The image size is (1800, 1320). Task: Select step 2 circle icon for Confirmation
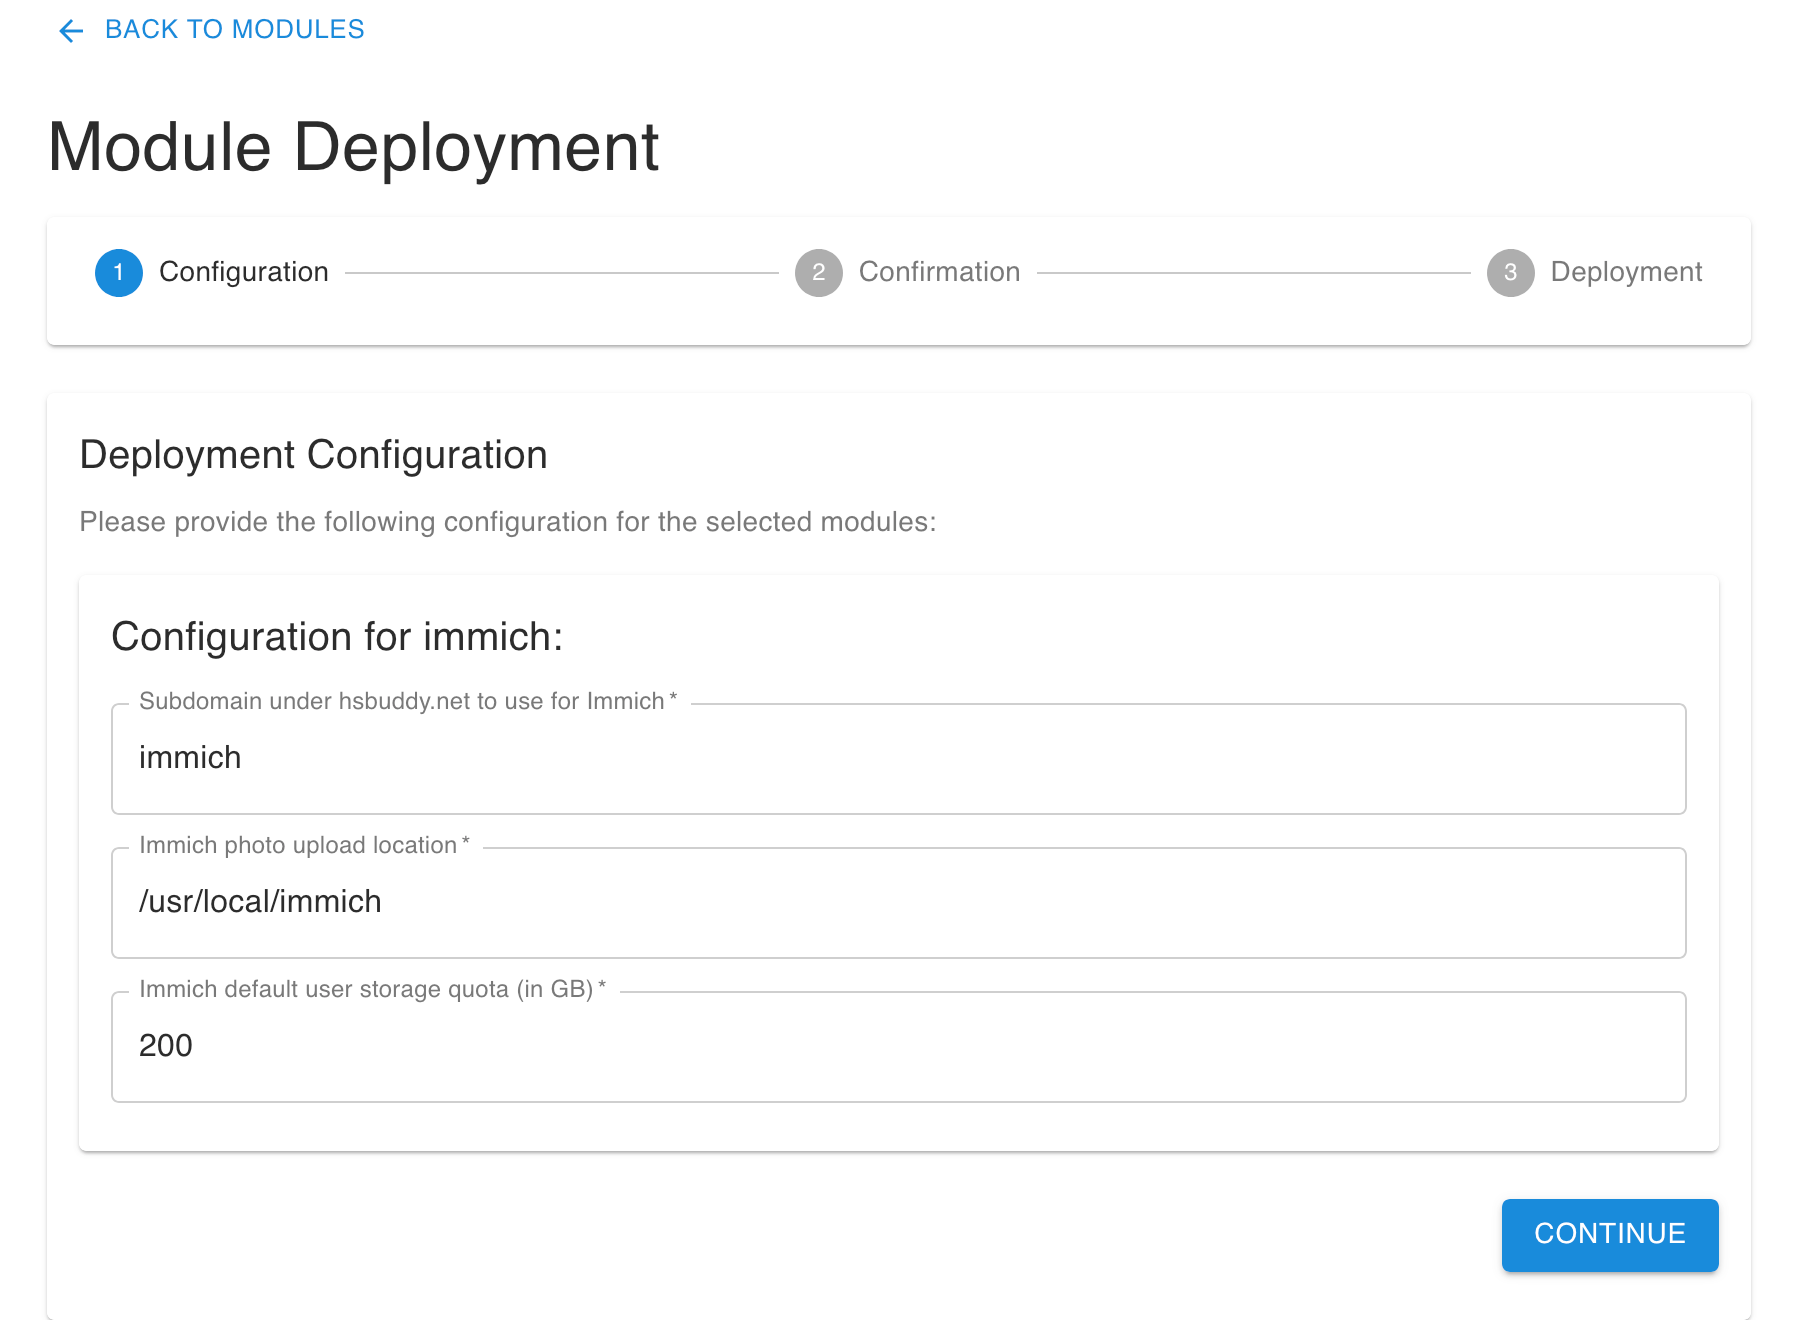(x=819, y=273)
